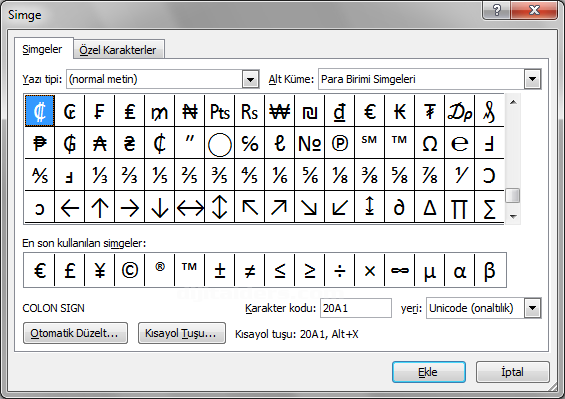Choose the Kip sign symbol
The width and height of the screenshot is (565, 399).
(399, 111)
